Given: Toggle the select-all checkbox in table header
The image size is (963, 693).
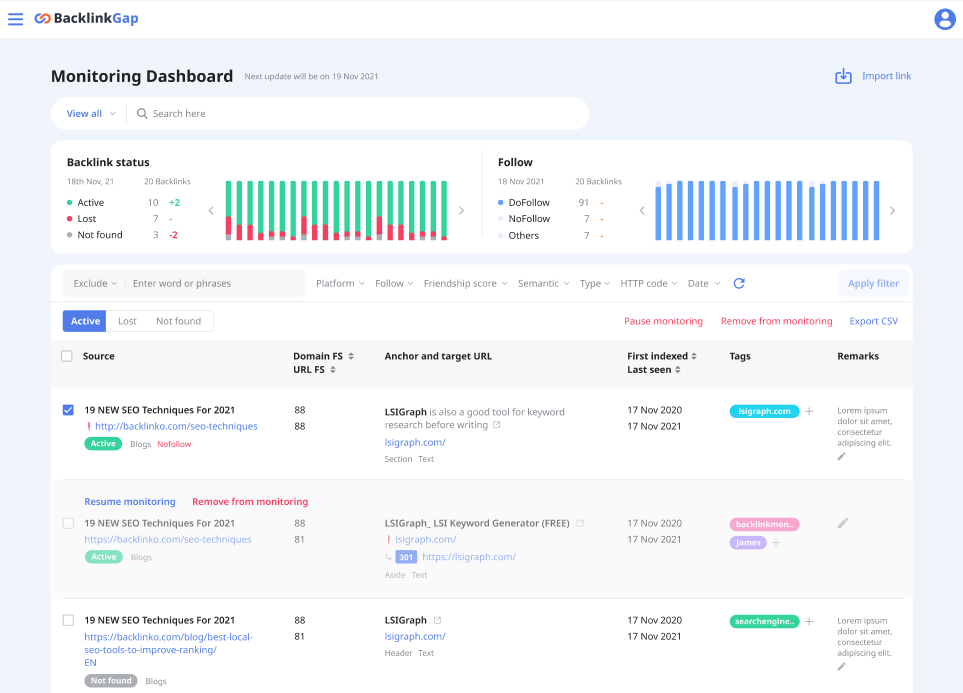Looking at the screenshot, I should [x=67, y=356].
